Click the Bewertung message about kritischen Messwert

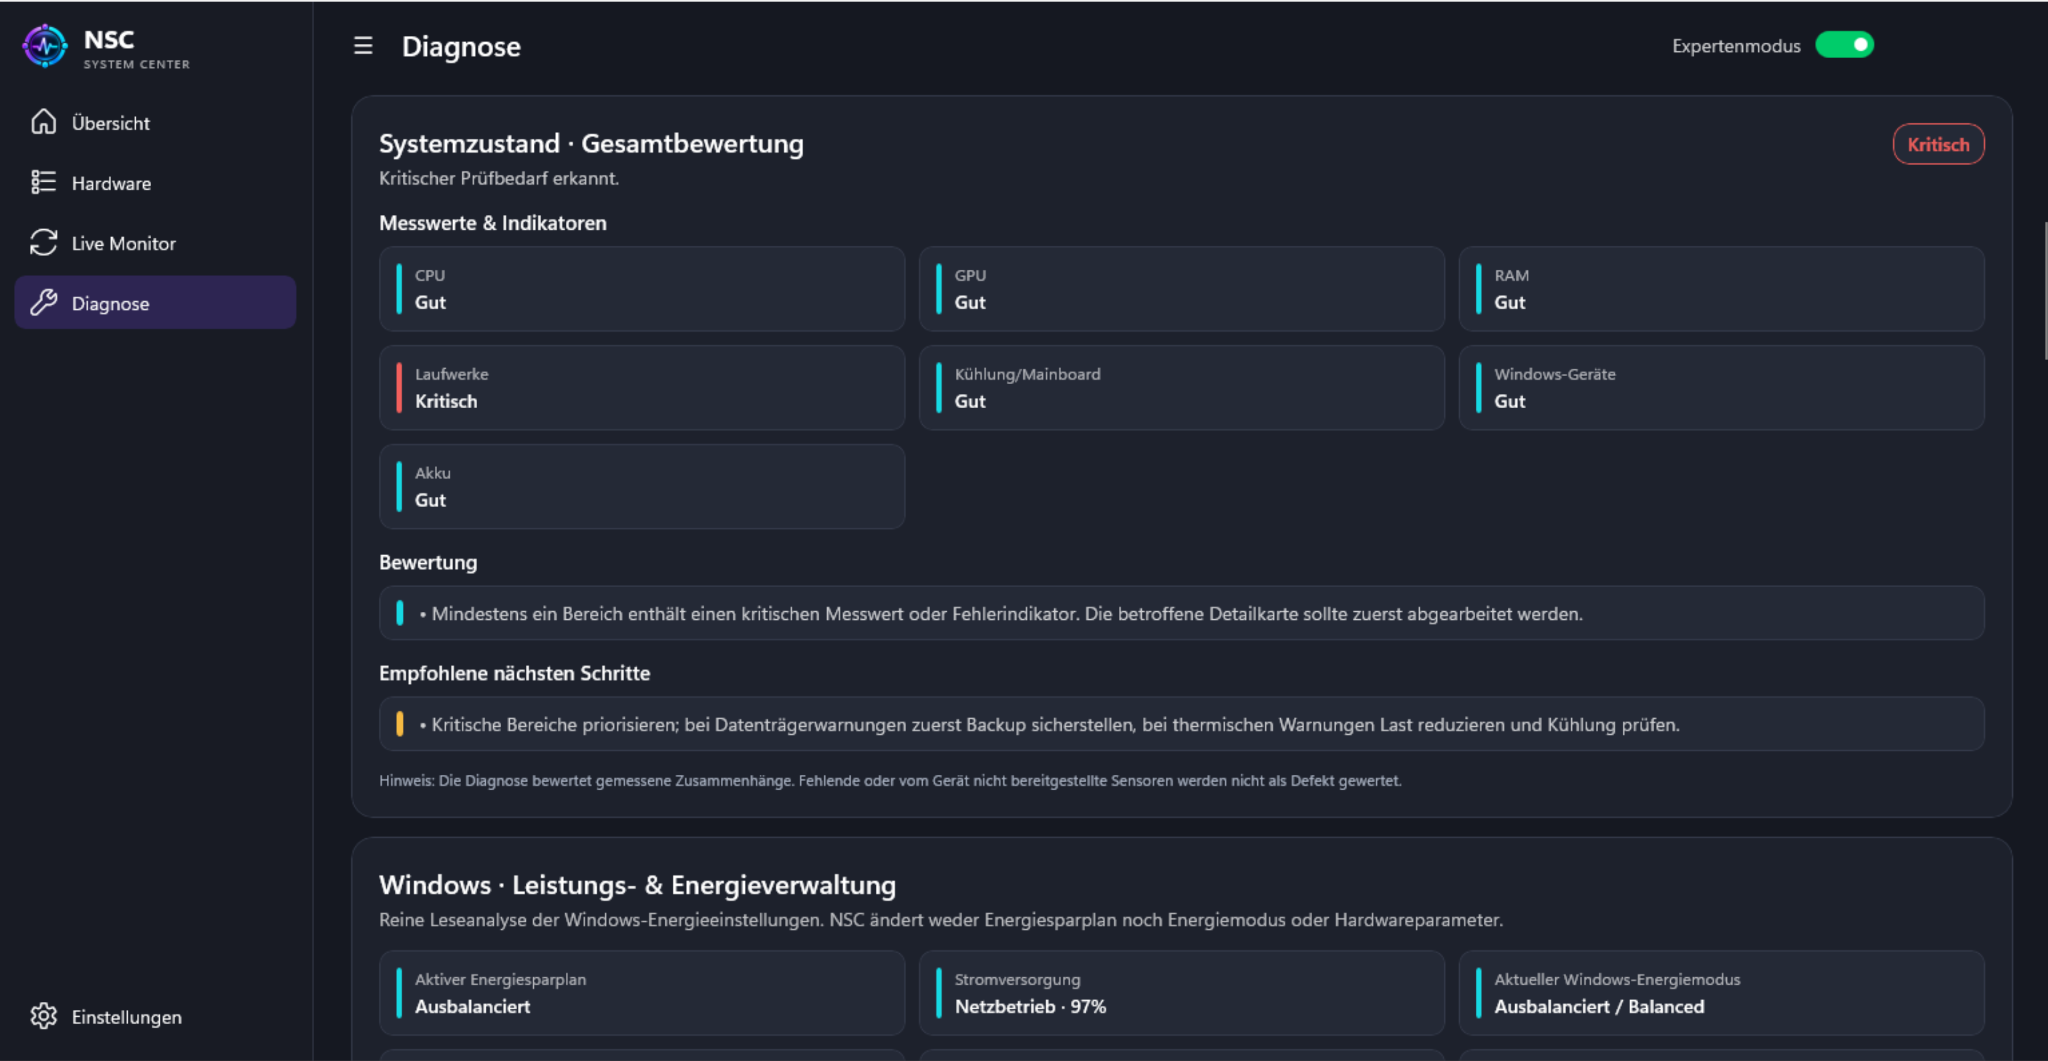point(1181,613)
